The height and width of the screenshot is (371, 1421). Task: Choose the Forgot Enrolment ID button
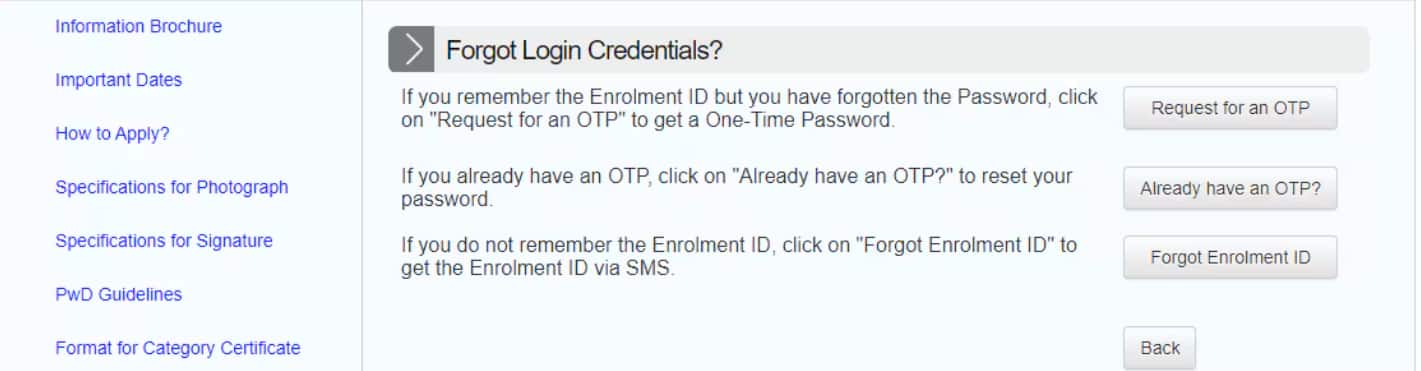(x=1230, y=257)
